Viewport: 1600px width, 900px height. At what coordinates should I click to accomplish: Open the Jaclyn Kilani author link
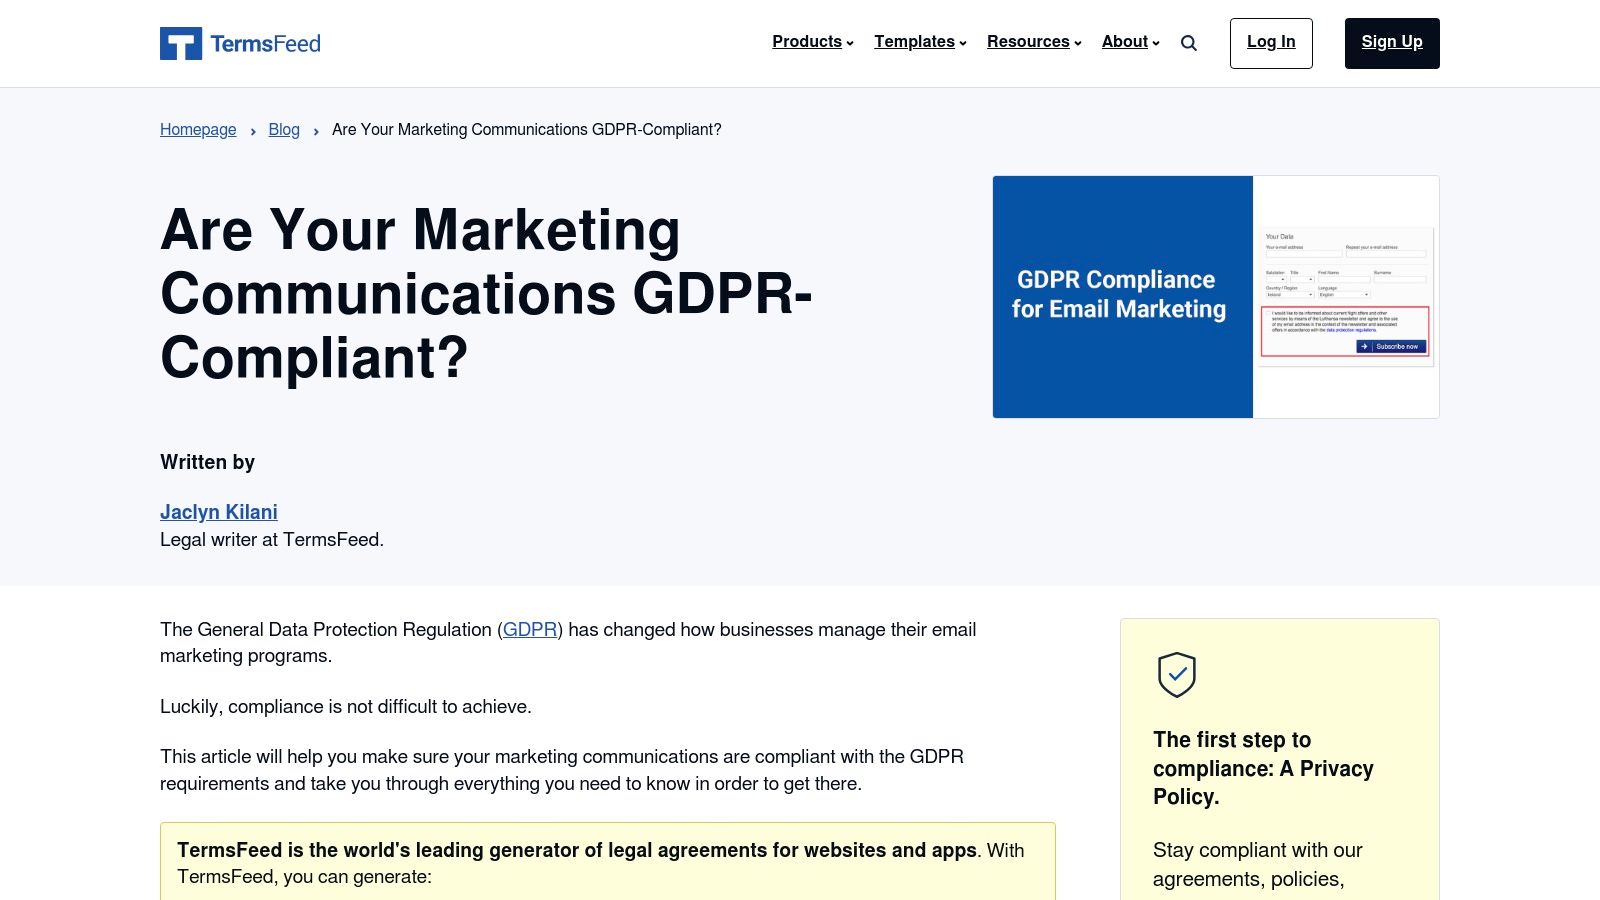(218, 511)
